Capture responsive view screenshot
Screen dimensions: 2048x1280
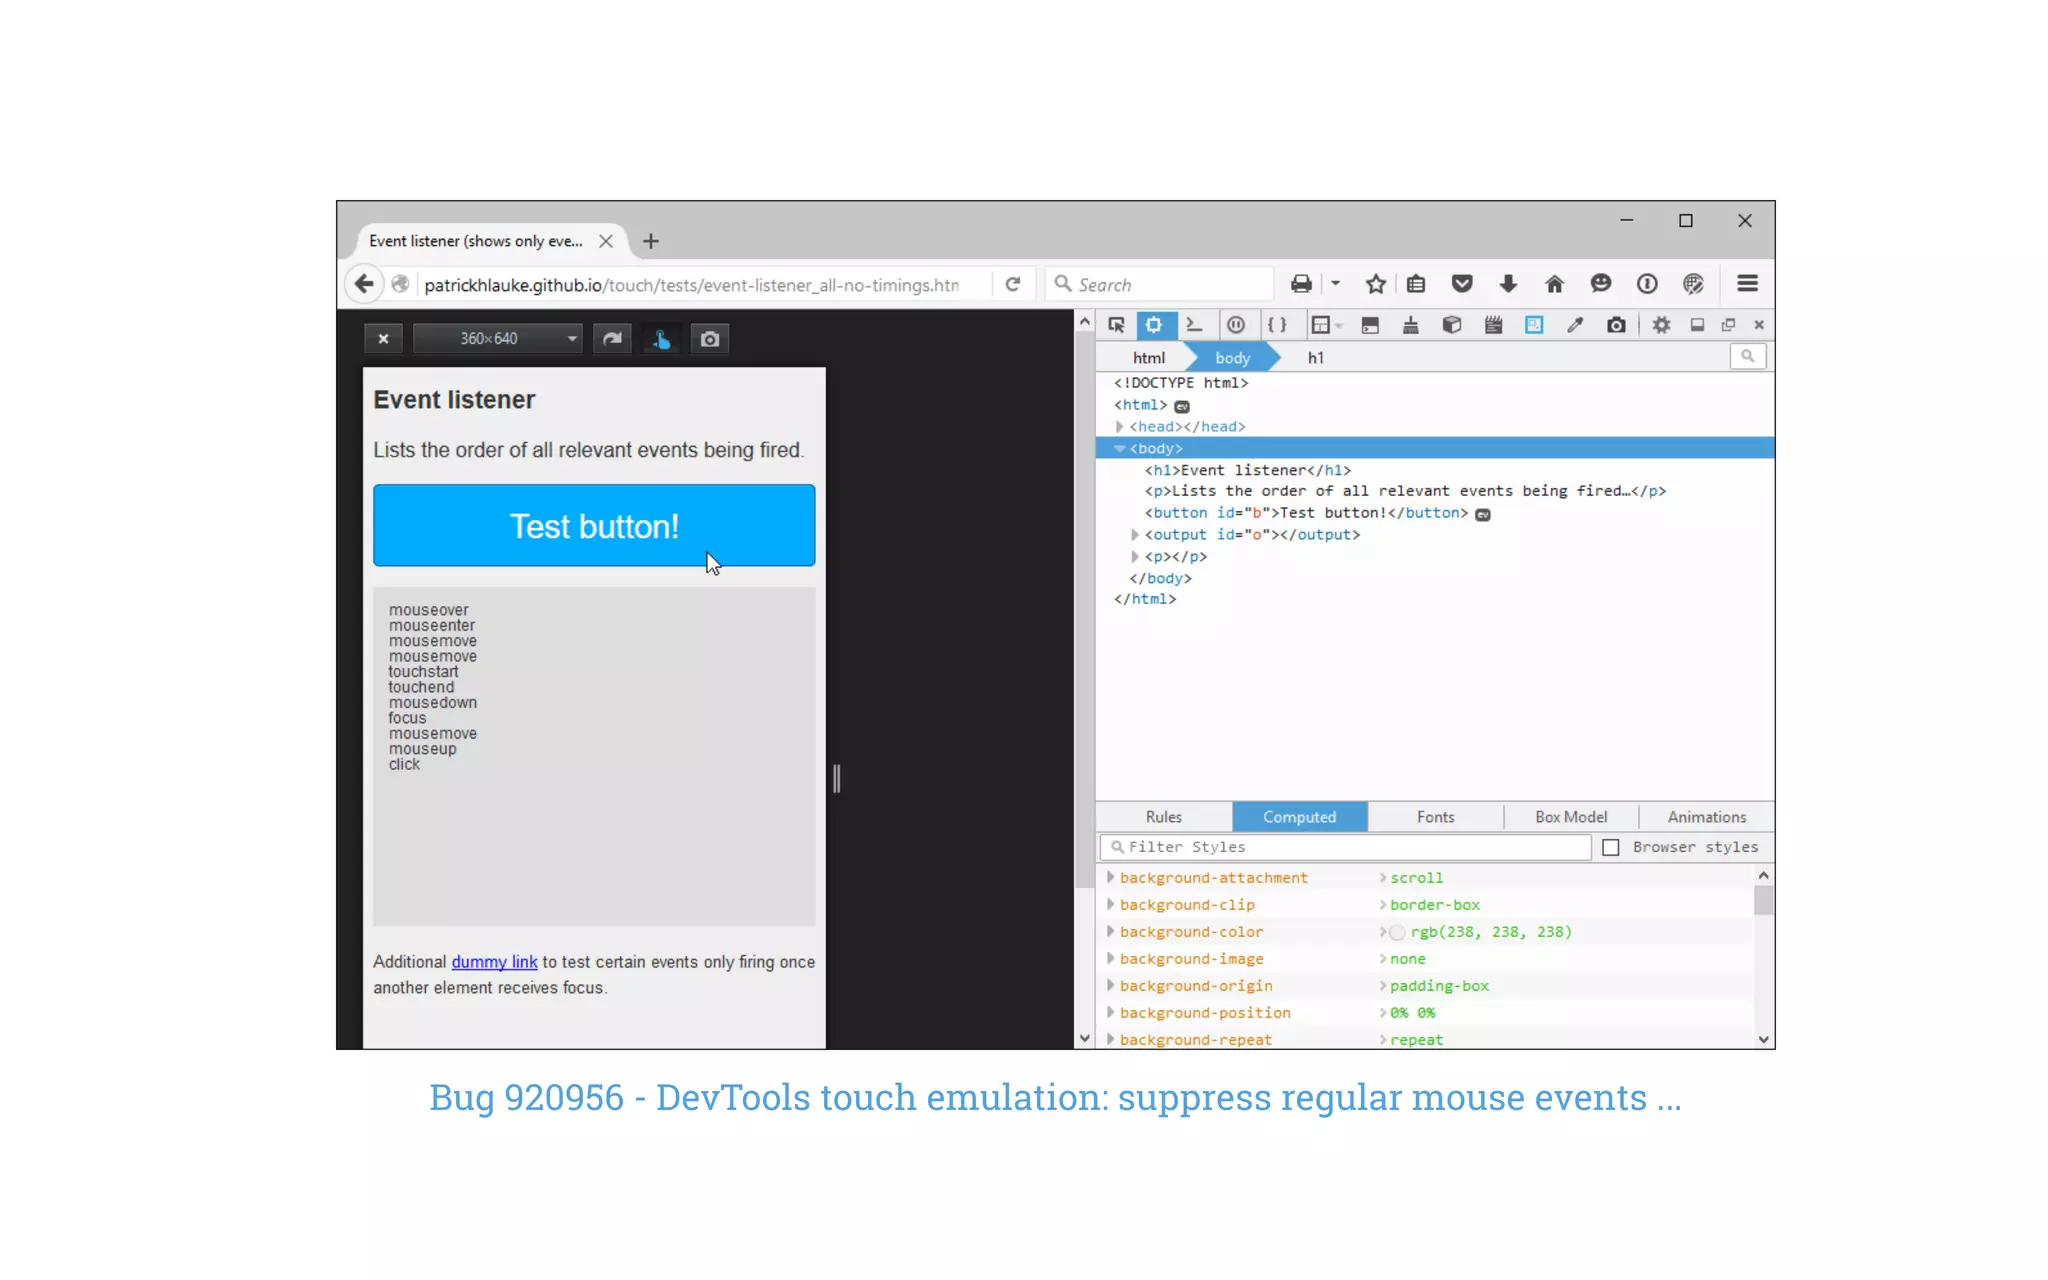tap(710, 339)
